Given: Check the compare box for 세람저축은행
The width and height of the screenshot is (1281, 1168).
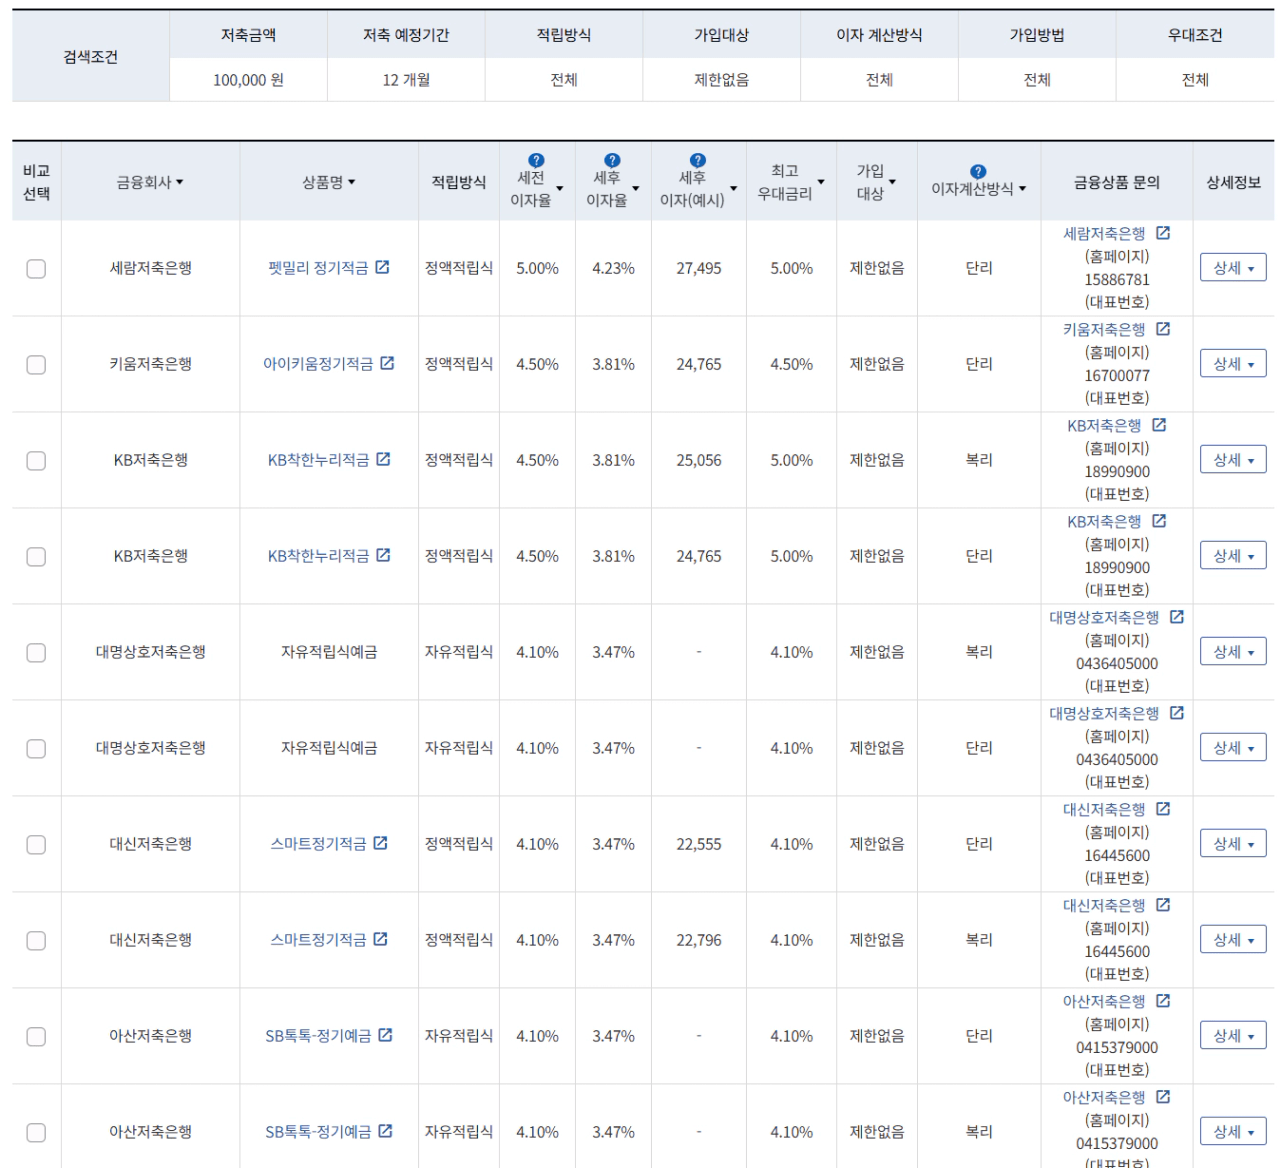Looking at the screenshot, I should coord(36,268).
